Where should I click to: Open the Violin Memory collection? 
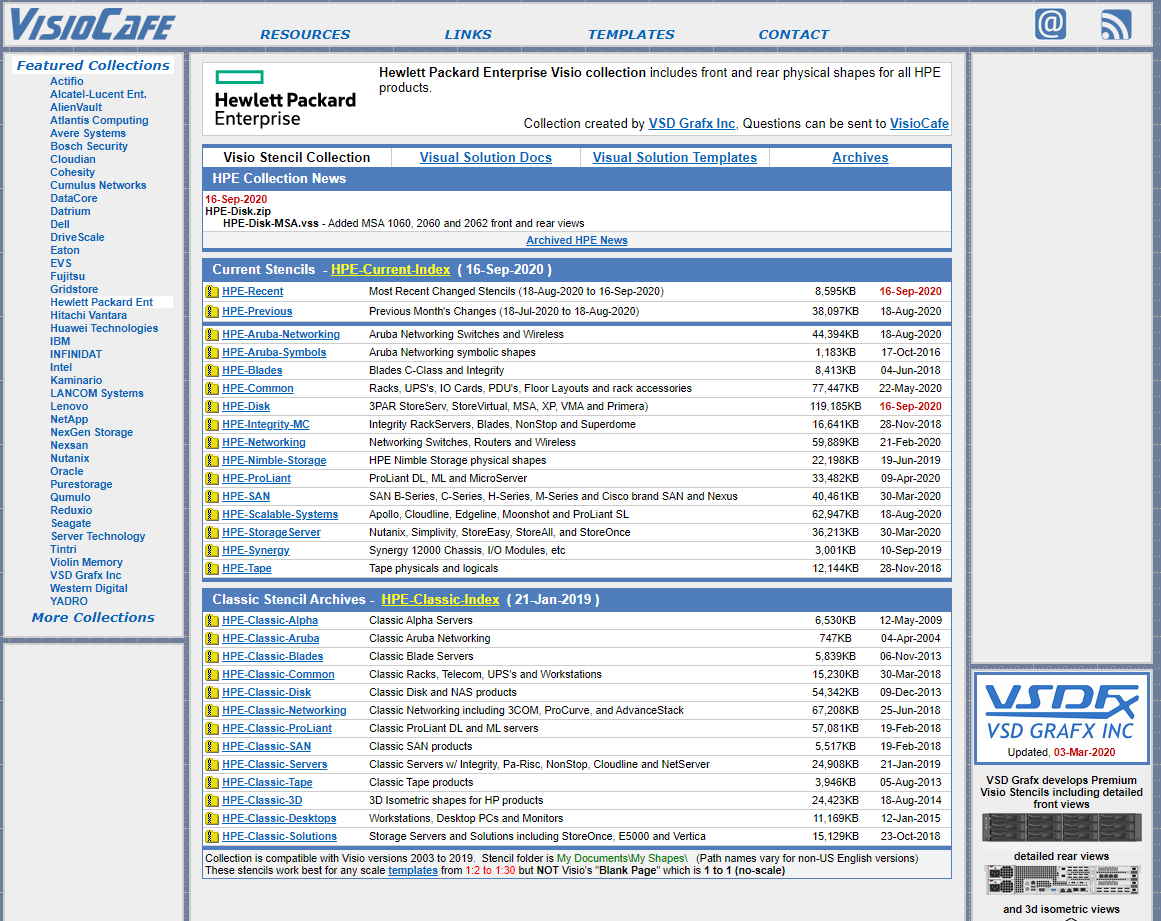tap(87, 563)
